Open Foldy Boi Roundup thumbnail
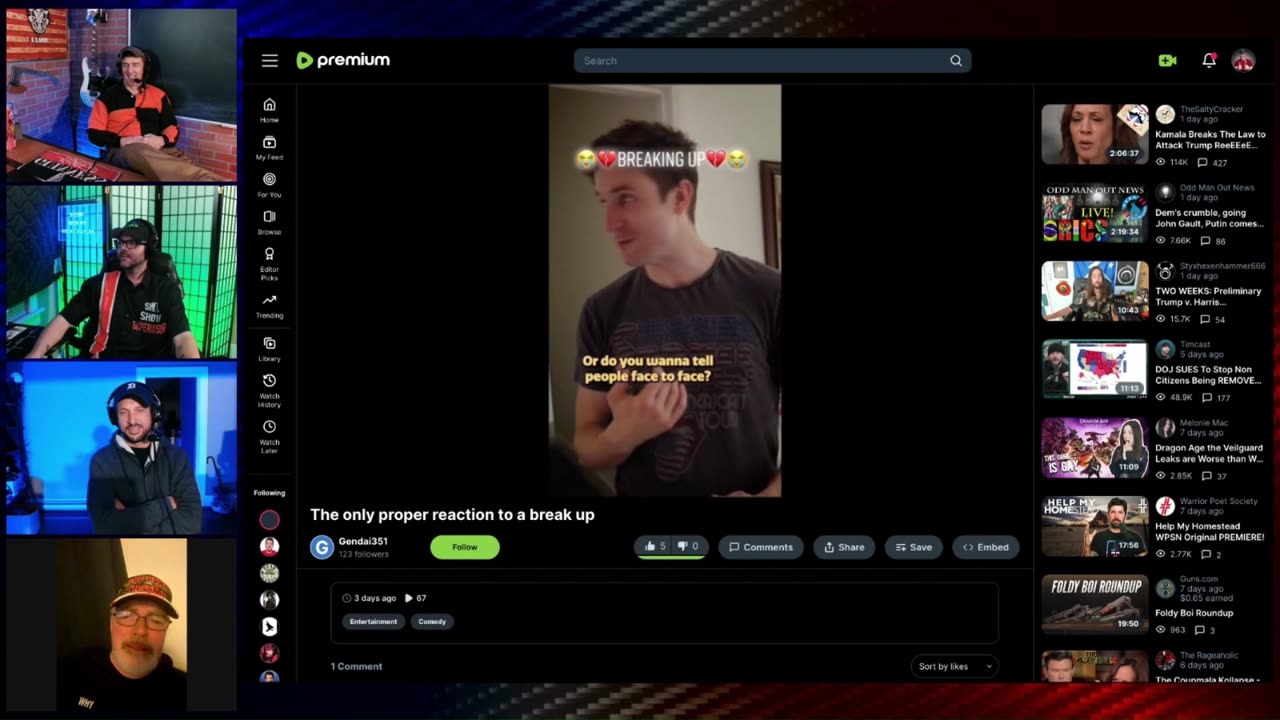This screenshot has height=720, width=1280. pos(1095,604)
